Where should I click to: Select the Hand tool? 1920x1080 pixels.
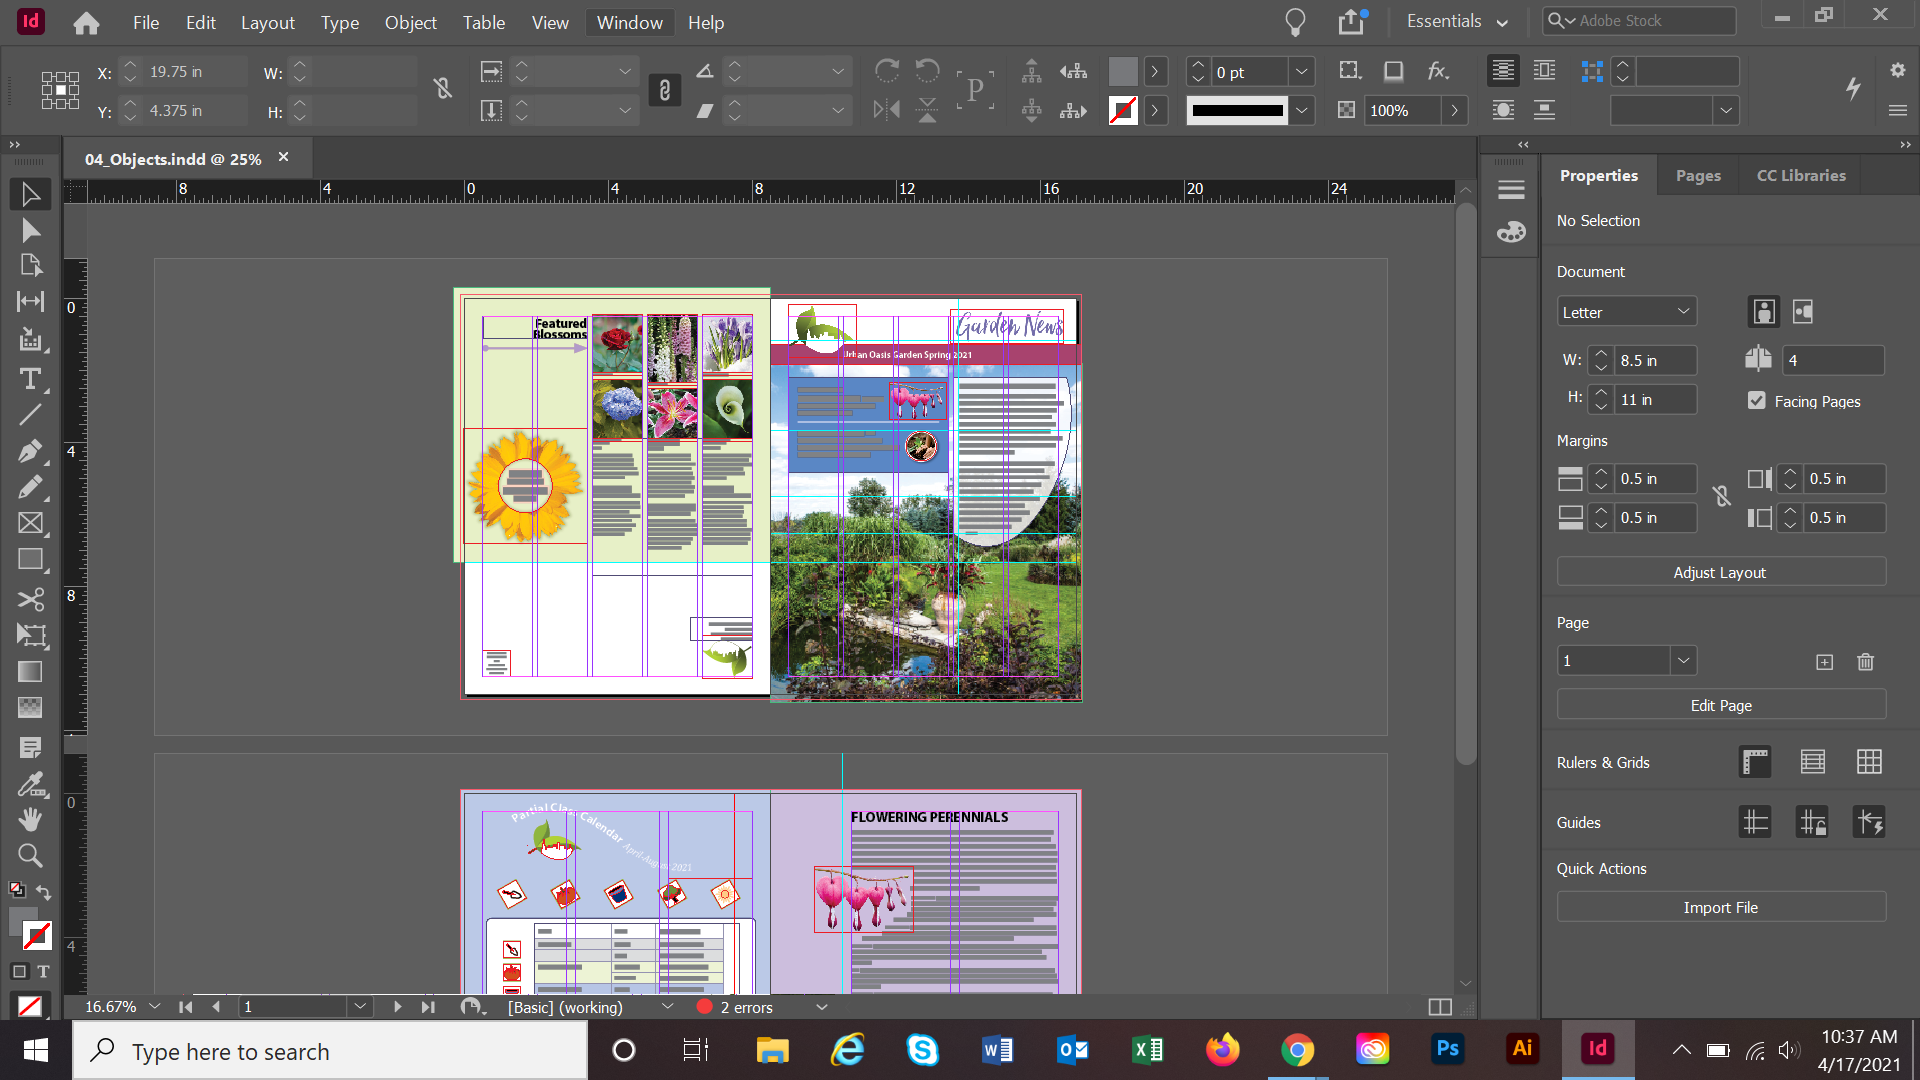[x=30, y=819]
